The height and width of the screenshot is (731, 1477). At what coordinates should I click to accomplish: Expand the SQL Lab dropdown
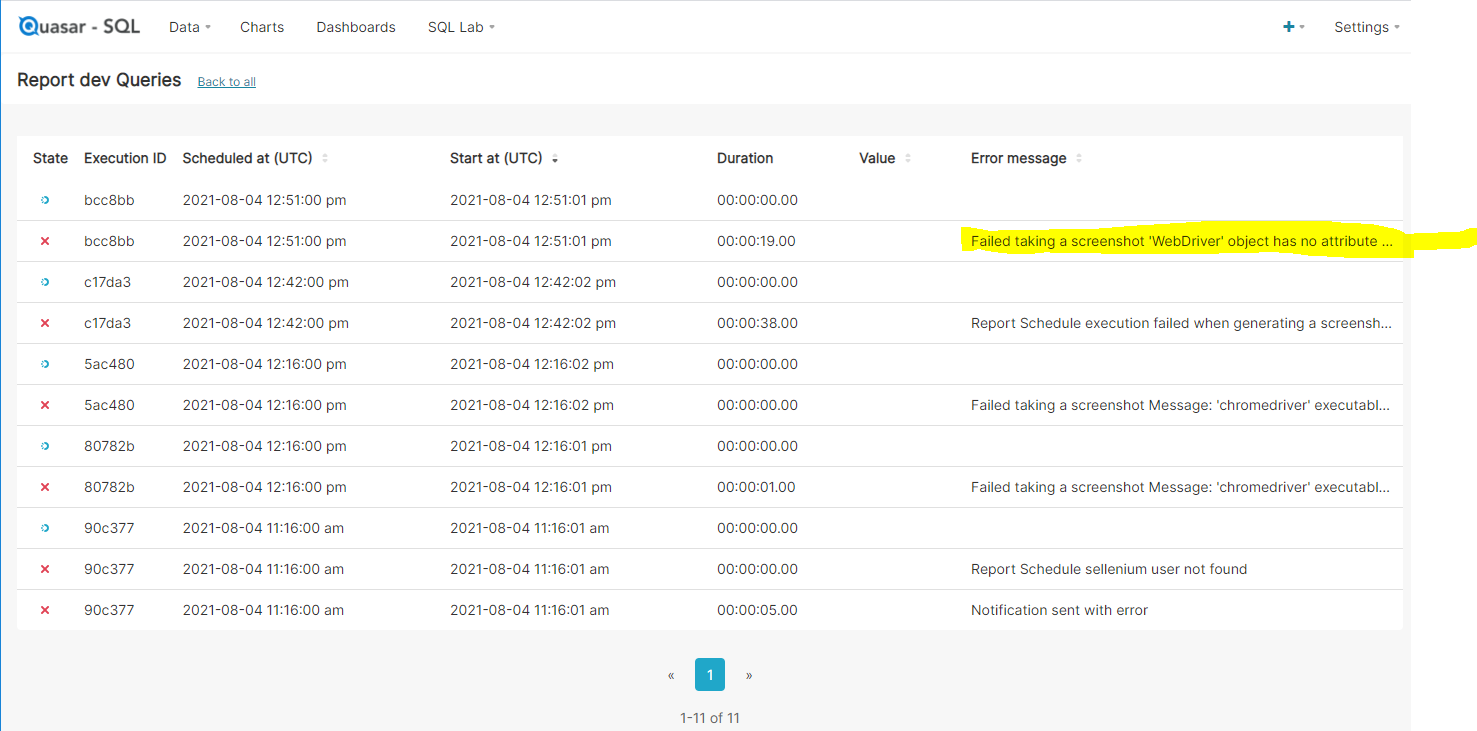pos(460,27)
